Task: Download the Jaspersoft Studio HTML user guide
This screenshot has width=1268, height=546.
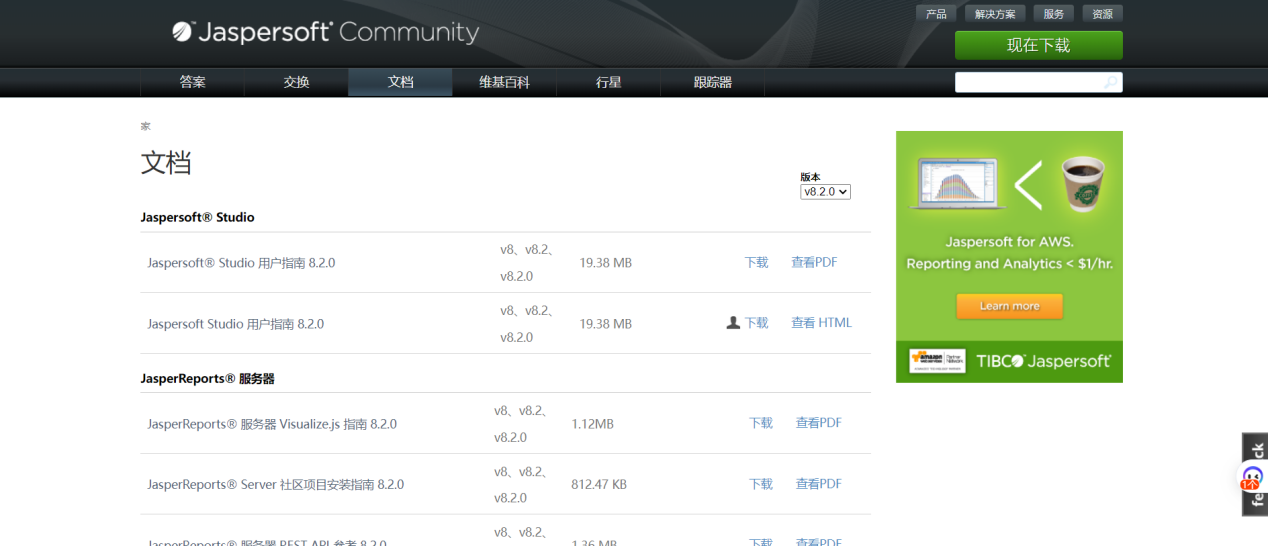Action: click(756, 323)
